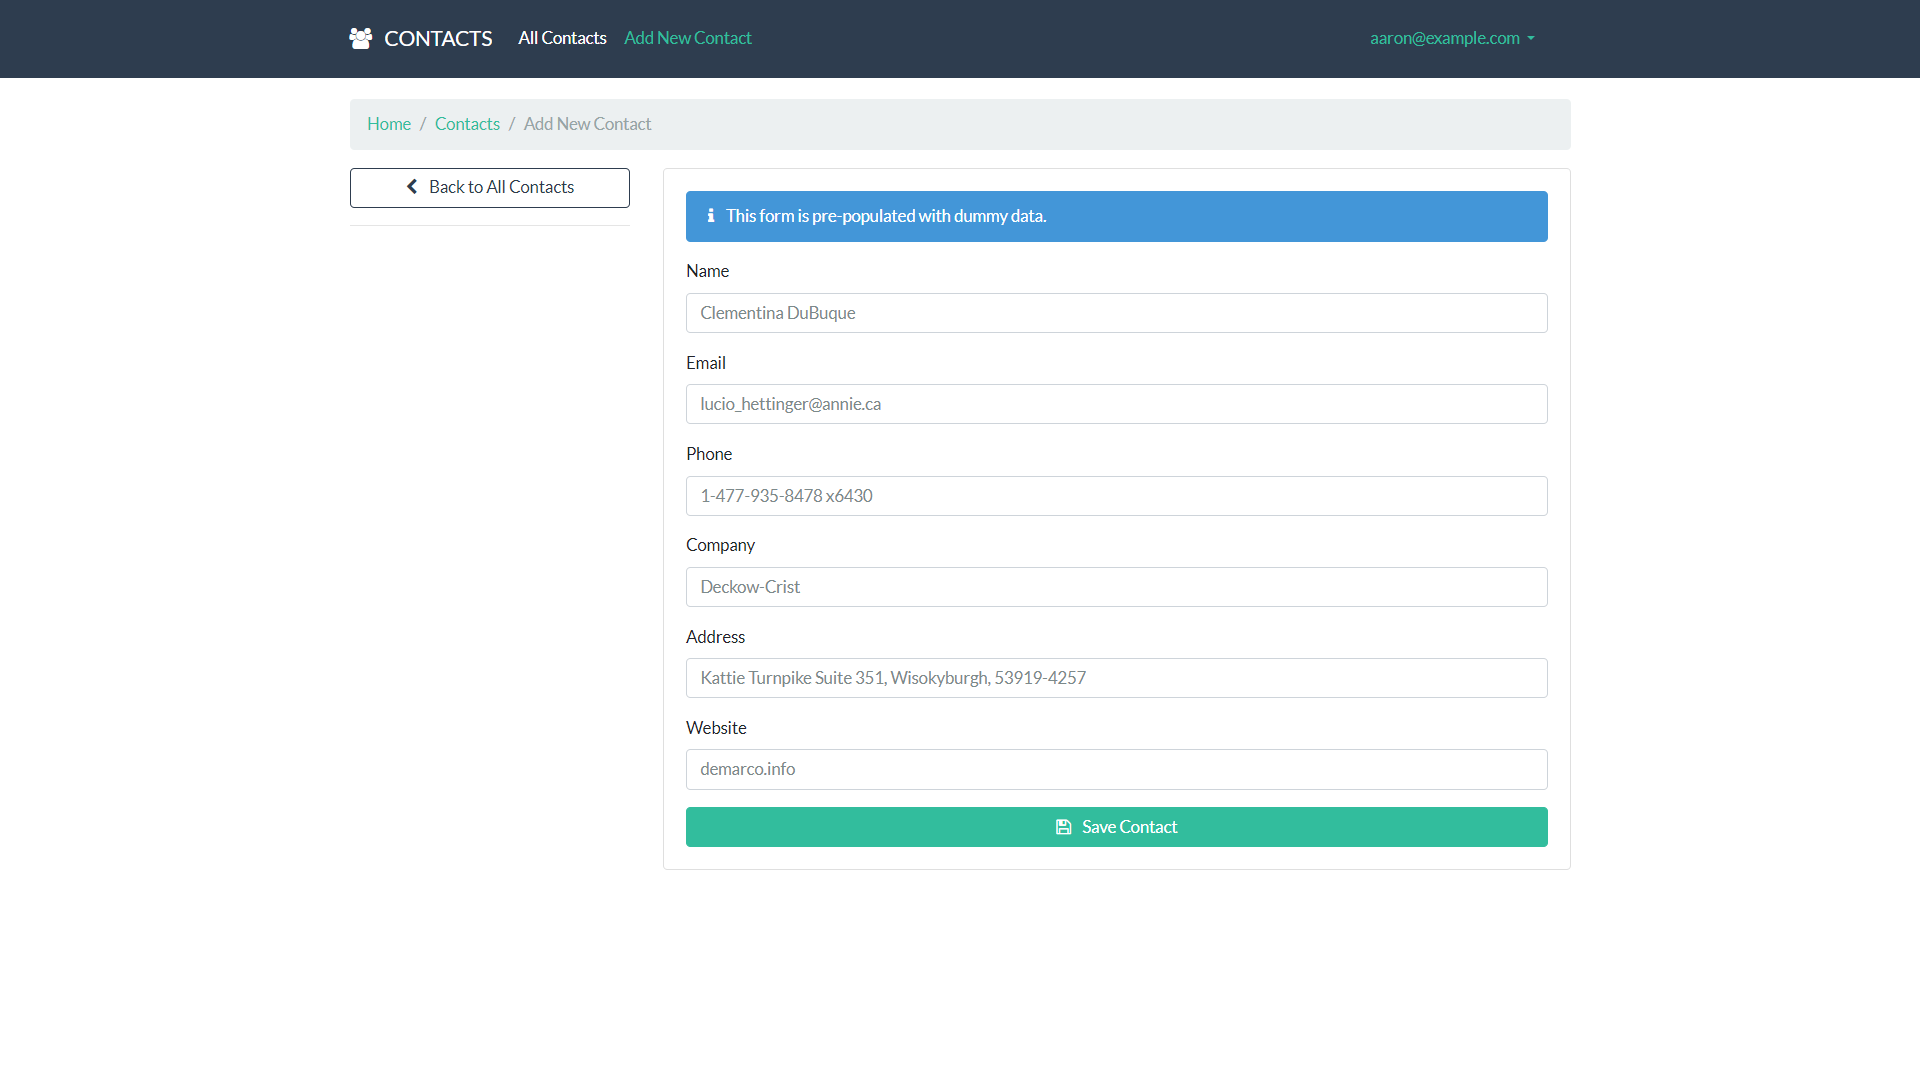
Task: Click into the Email input field
Action: [x=1116, y=404]
